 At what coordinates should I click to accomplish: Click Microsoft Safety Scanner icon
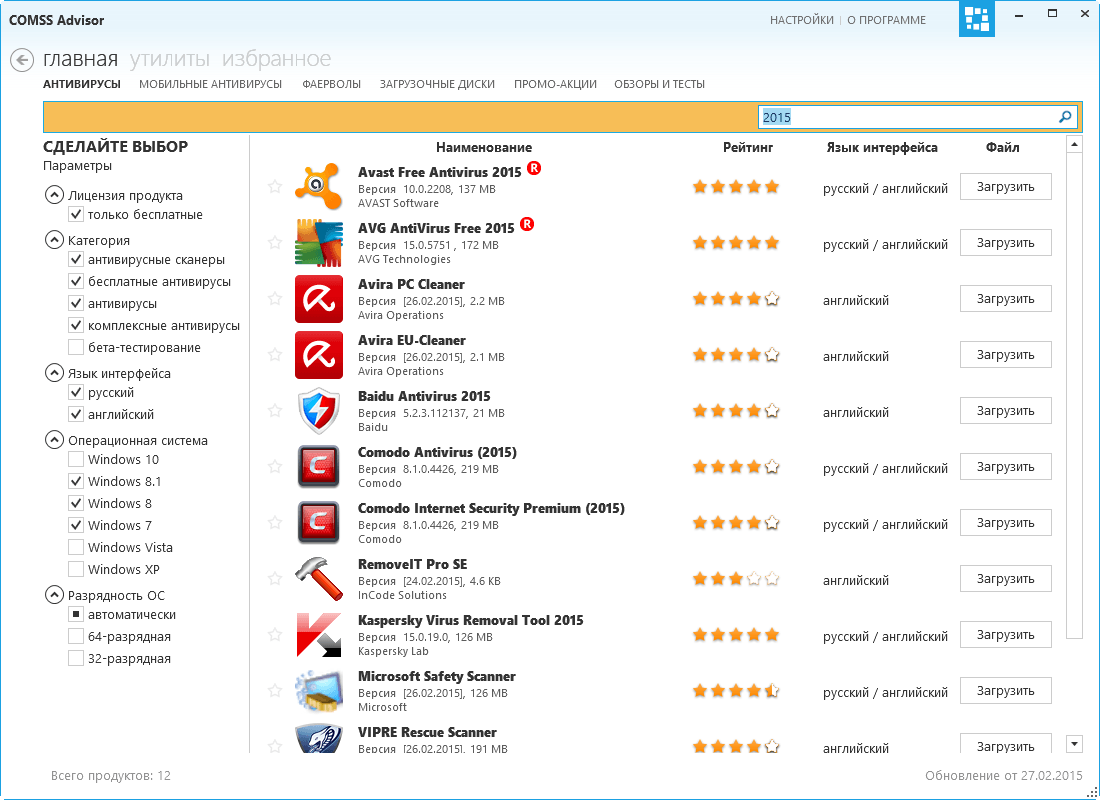318,691
